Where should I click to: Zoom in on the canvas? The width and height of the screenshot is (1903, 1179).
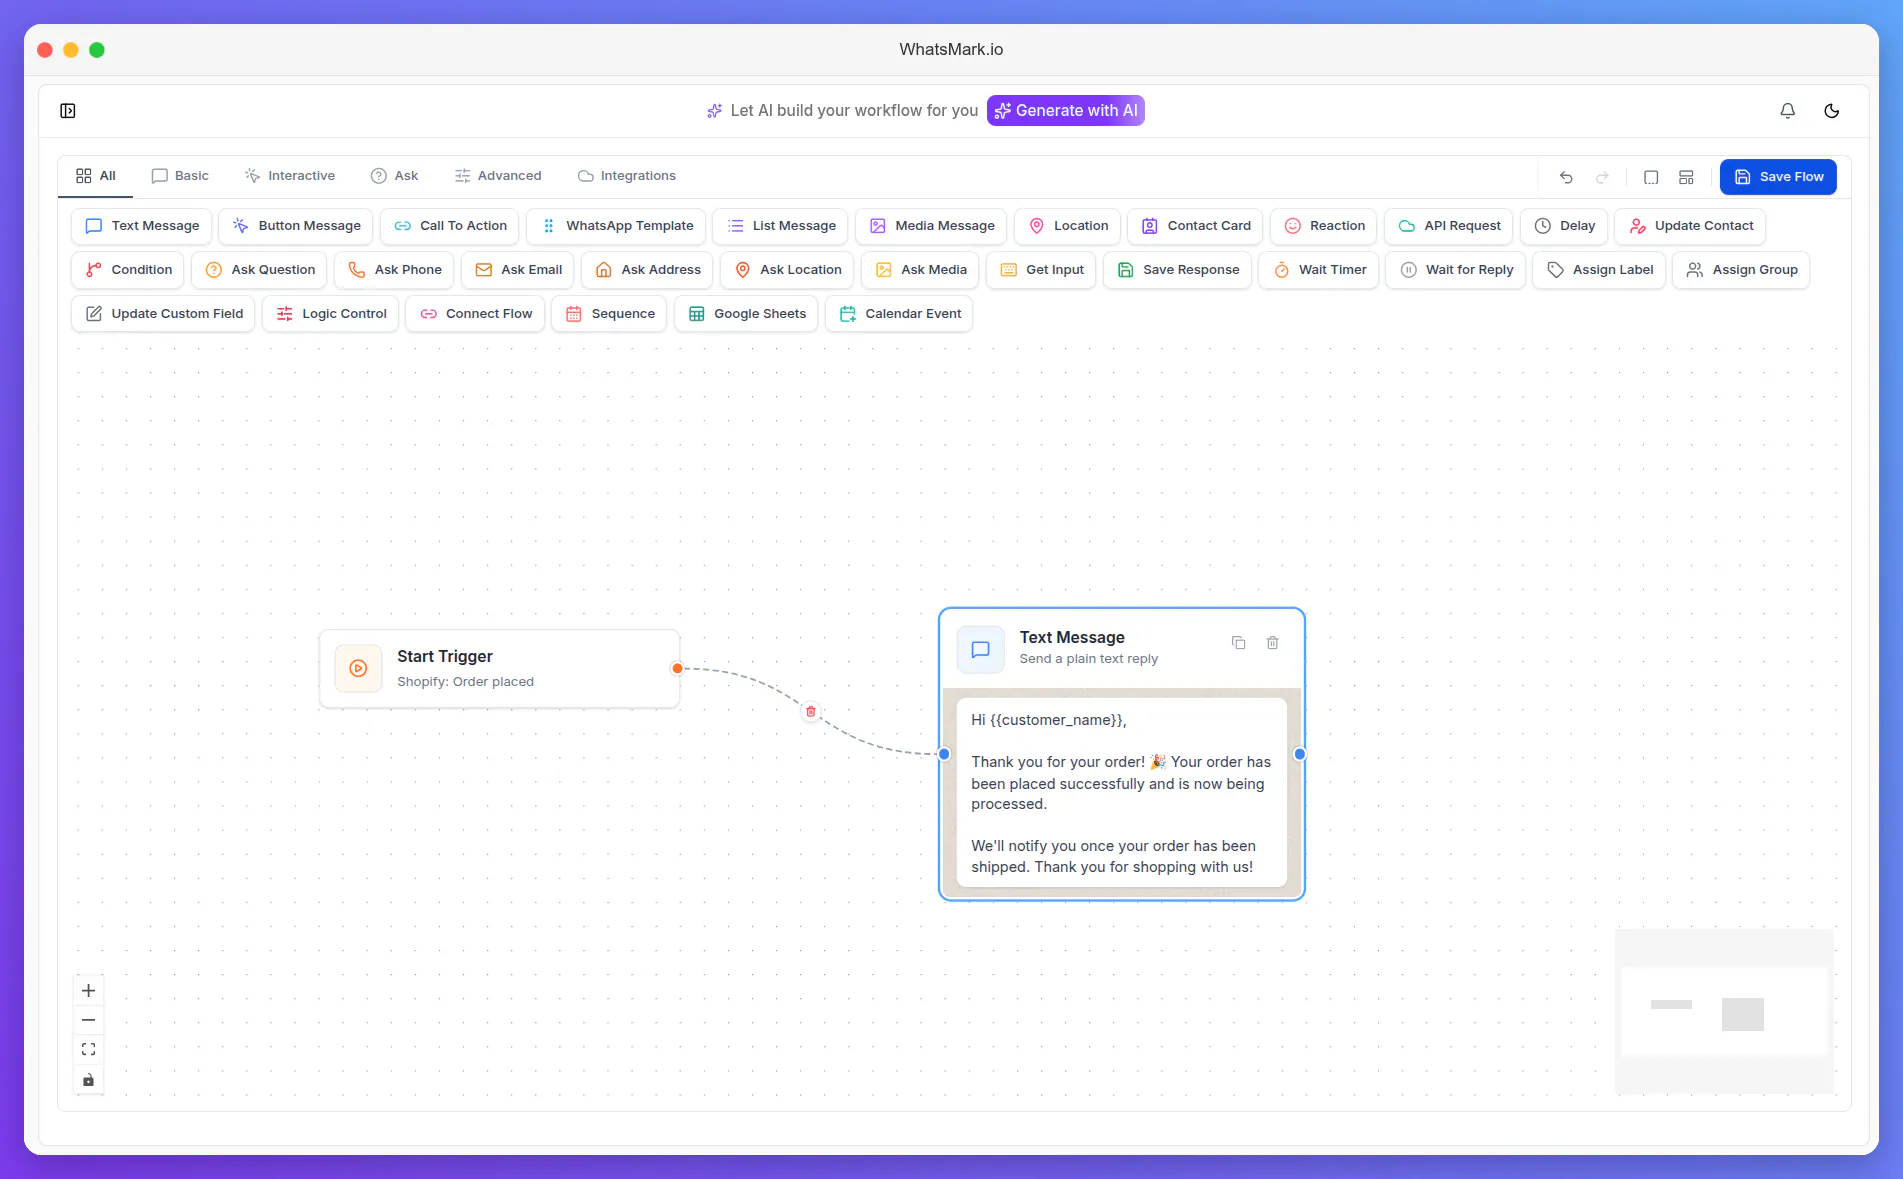(x=88, y=991)
